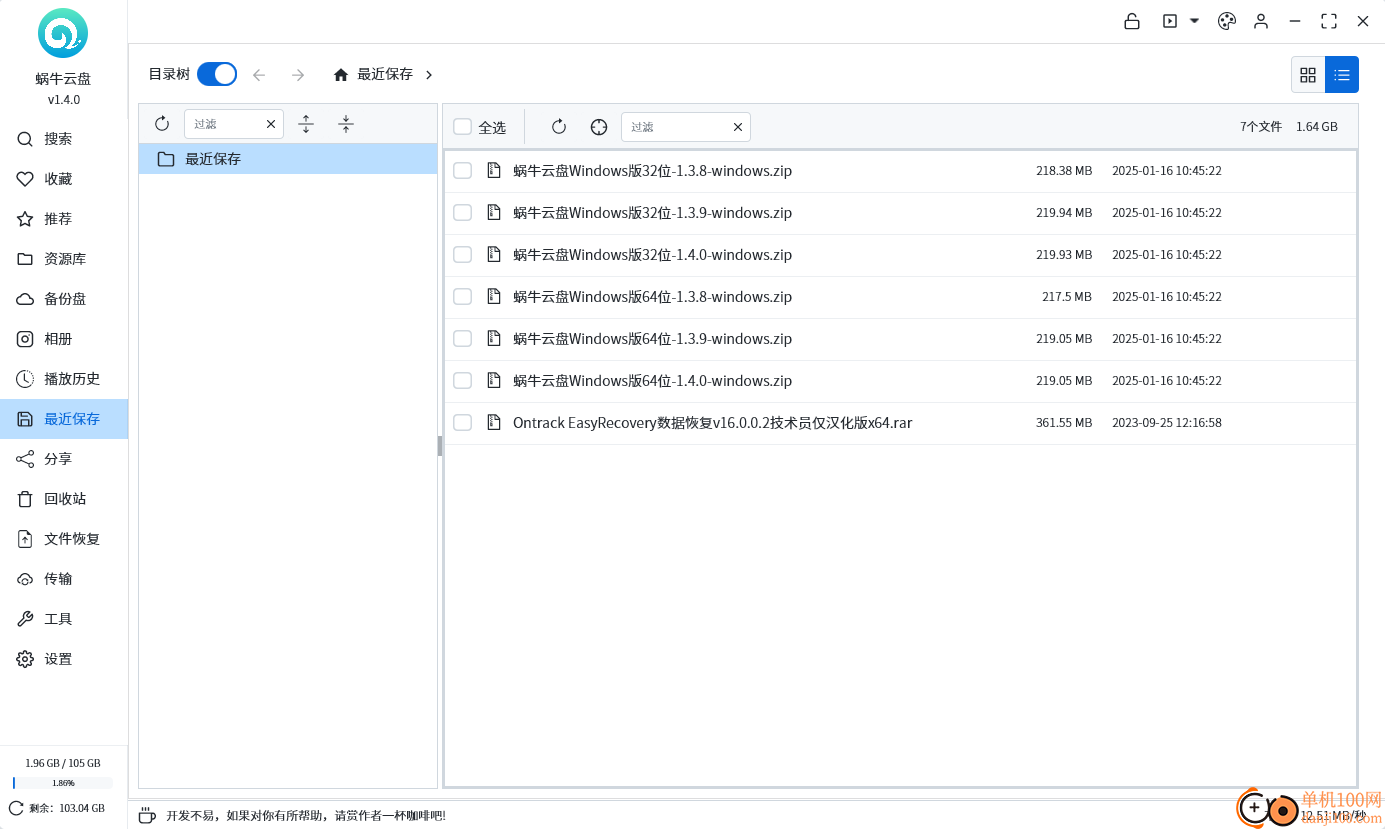This screenshot has height=829, width=1385.
Task: Open the theme palette icon
Action: (1227, 21)
